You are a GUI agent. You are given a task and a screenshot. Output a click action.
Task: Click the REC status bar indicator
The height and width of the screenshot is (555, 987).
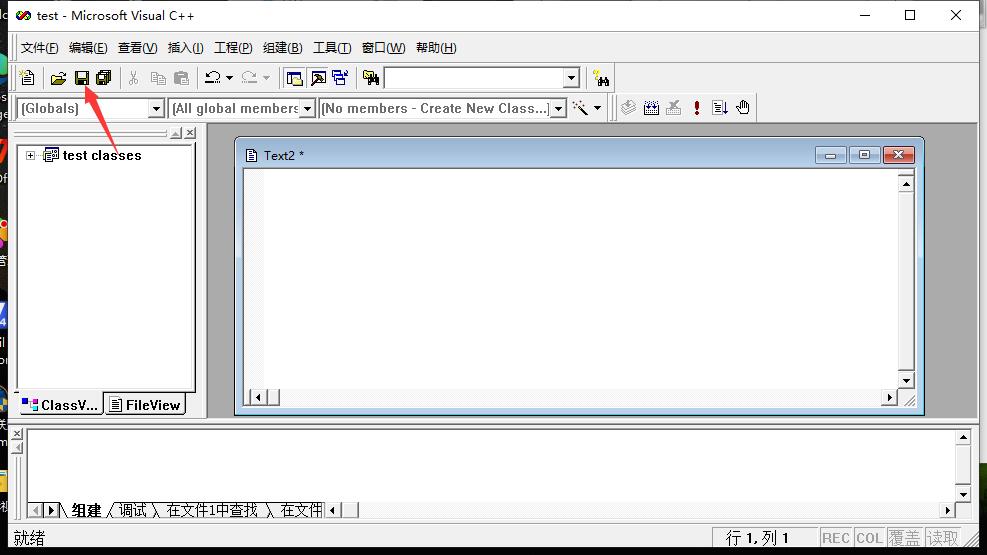[836, 538]
